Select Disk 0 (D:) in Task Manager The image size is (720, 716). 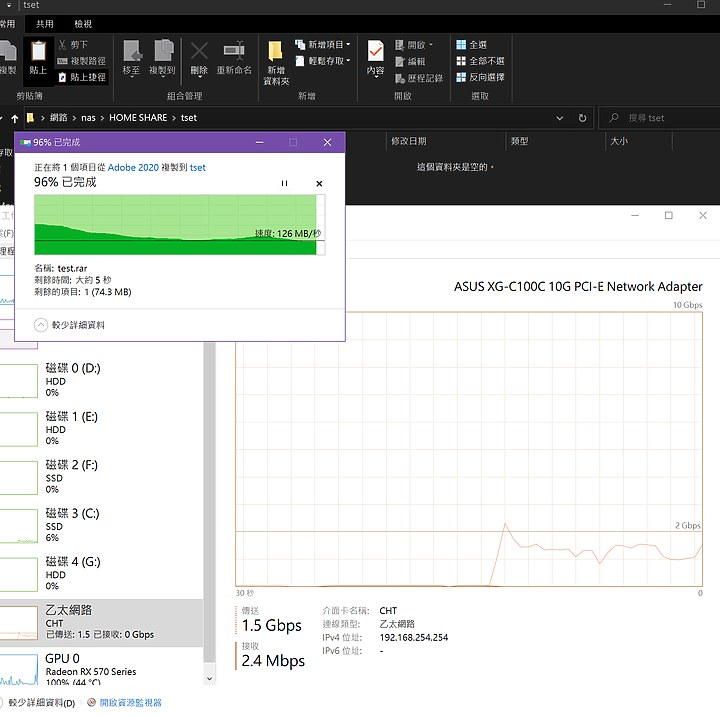101,380
